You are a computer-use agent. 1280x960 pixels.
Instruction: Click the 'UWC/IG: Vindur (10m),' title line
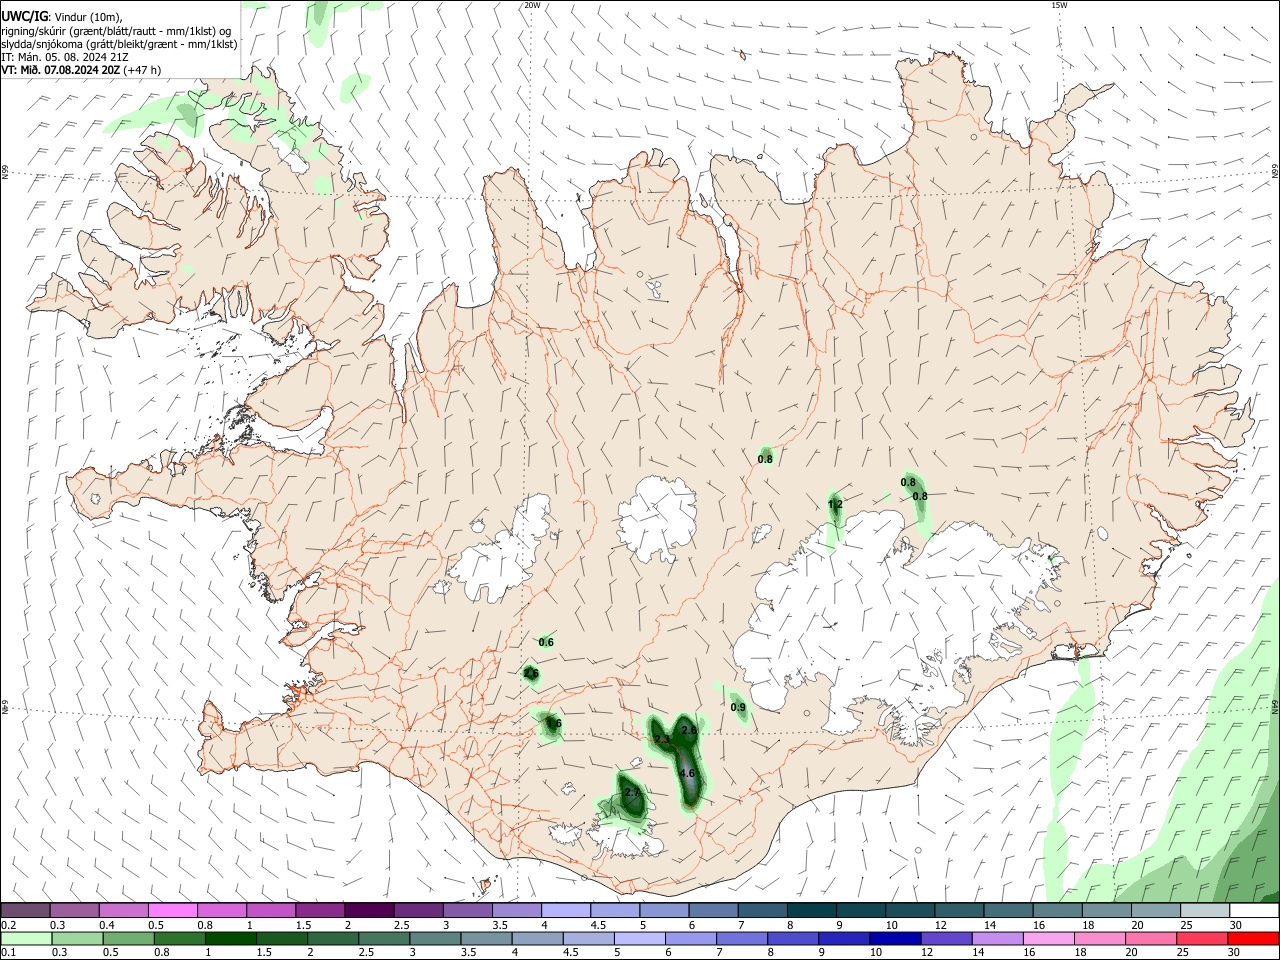[61, 16]
